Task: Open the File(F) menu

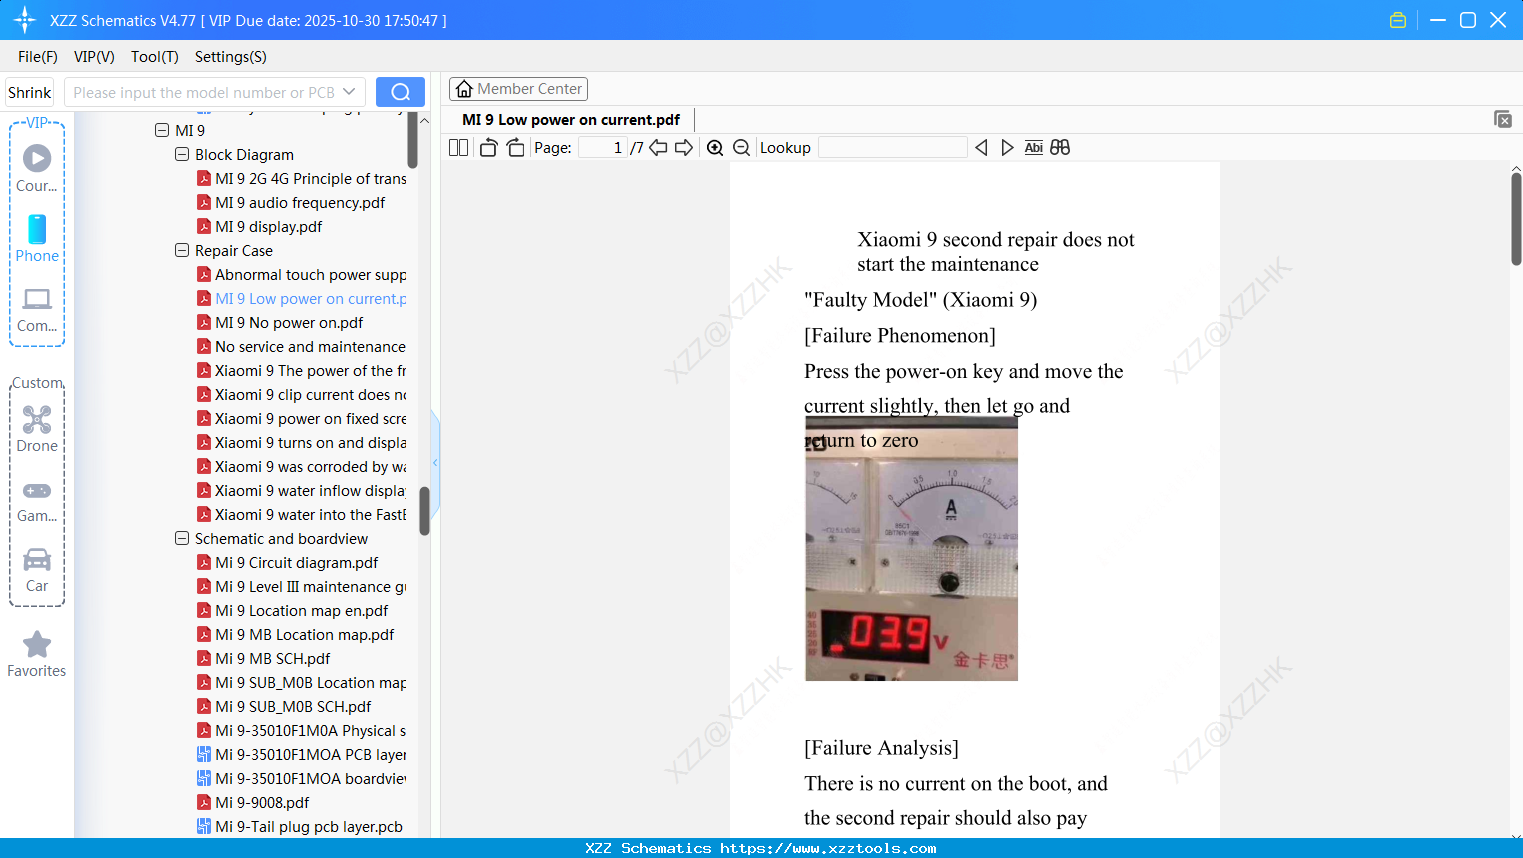Action: (x=38, y=57)
